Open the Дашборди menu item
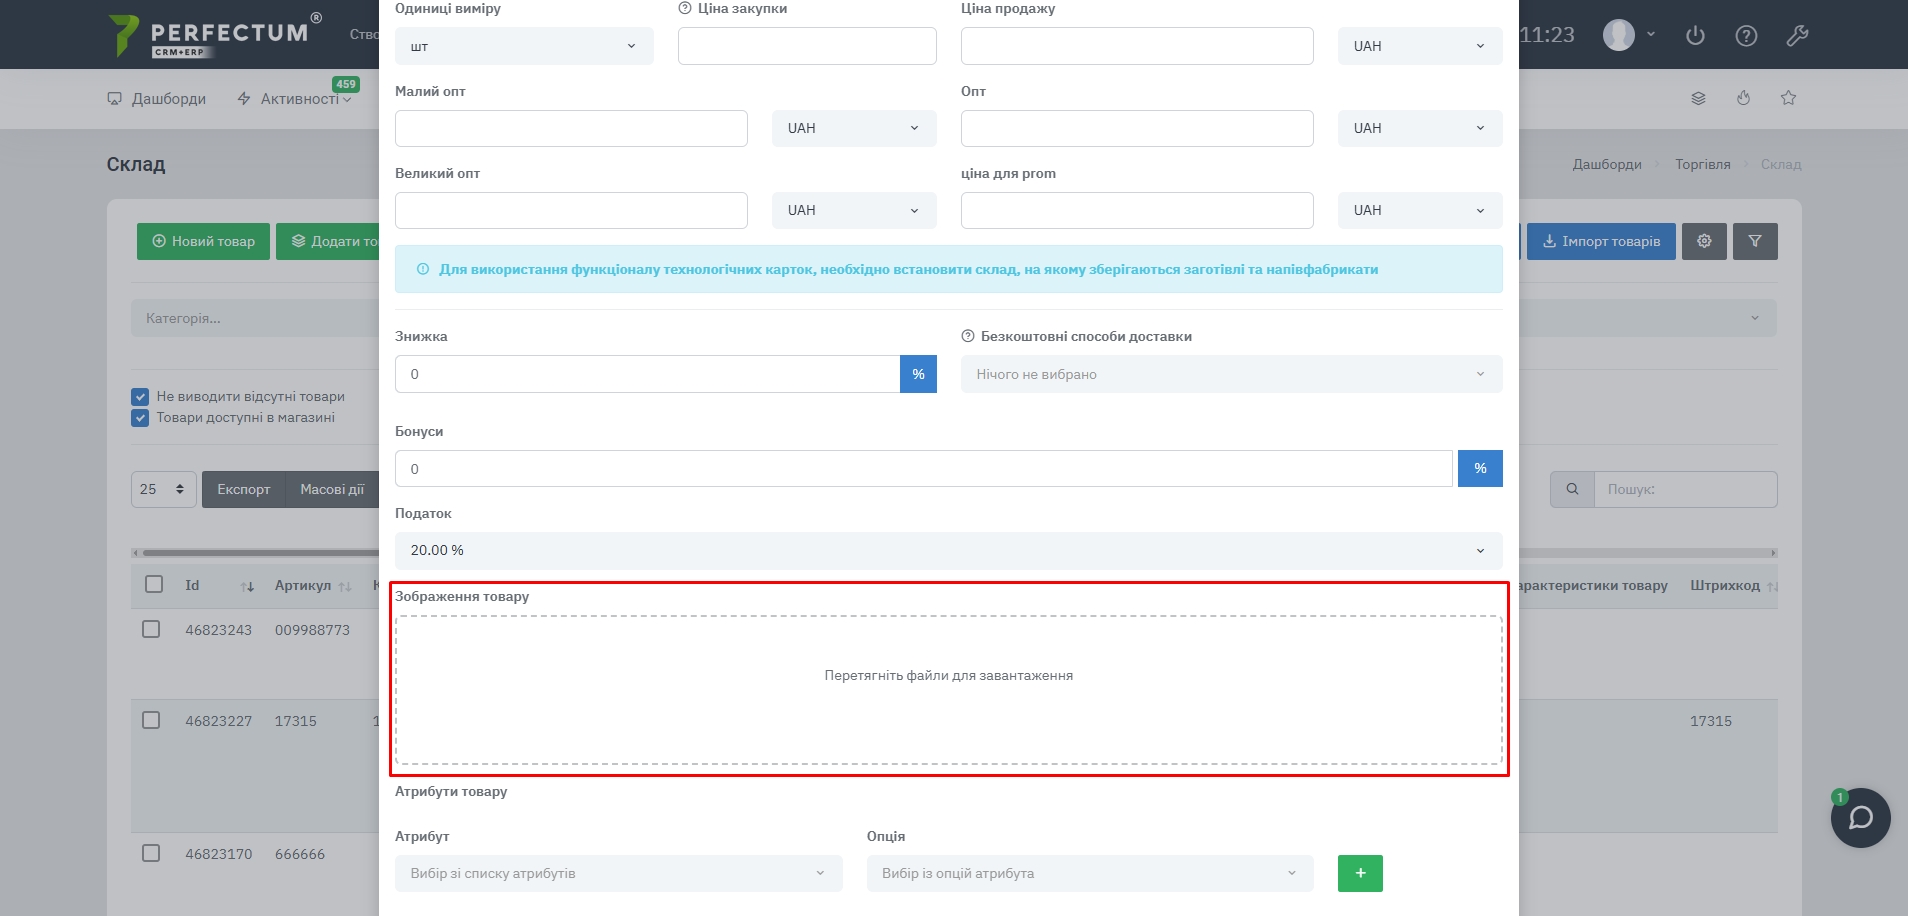Viewport: 1908px width, 916px height. click(x=157, y=99)
